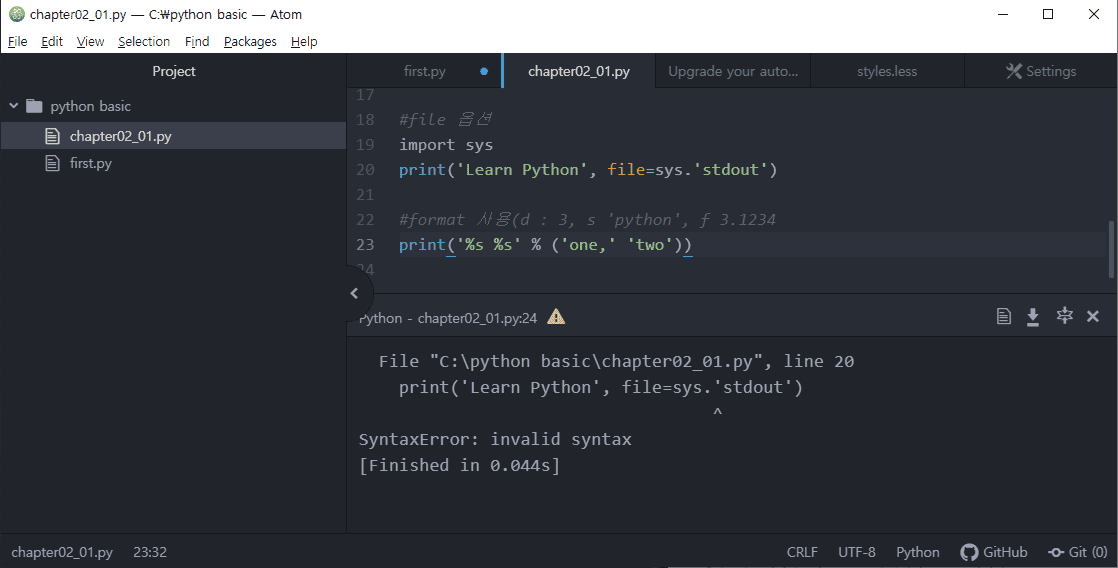Viewport: 1118px width, 568px height.
Task: Change the UTF-8 encoding selector
Action: point(856,552)
